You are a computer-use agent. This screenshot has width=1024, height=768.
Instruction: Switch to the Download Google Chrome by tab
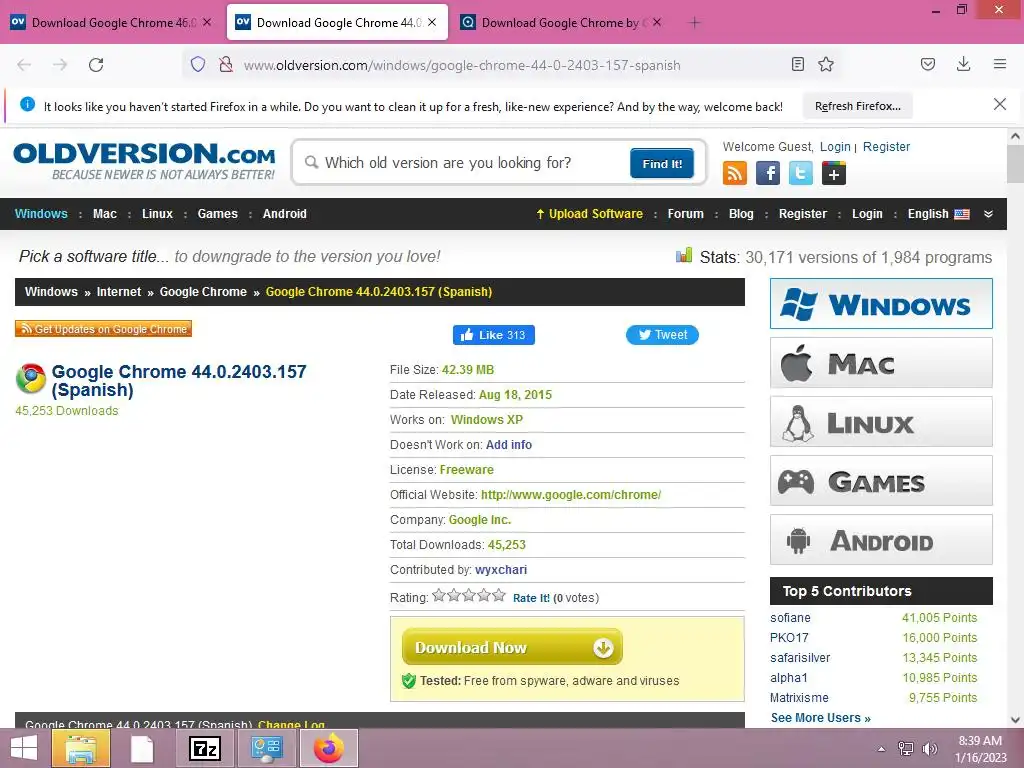(562, 23)
